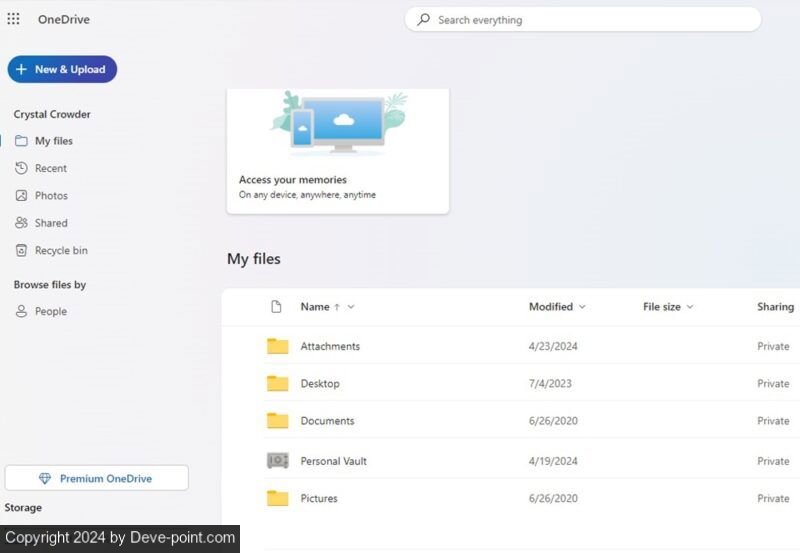Click the Premium OneDrive diamond icon
The image size is (800, 553).
[x=45, y=479]
